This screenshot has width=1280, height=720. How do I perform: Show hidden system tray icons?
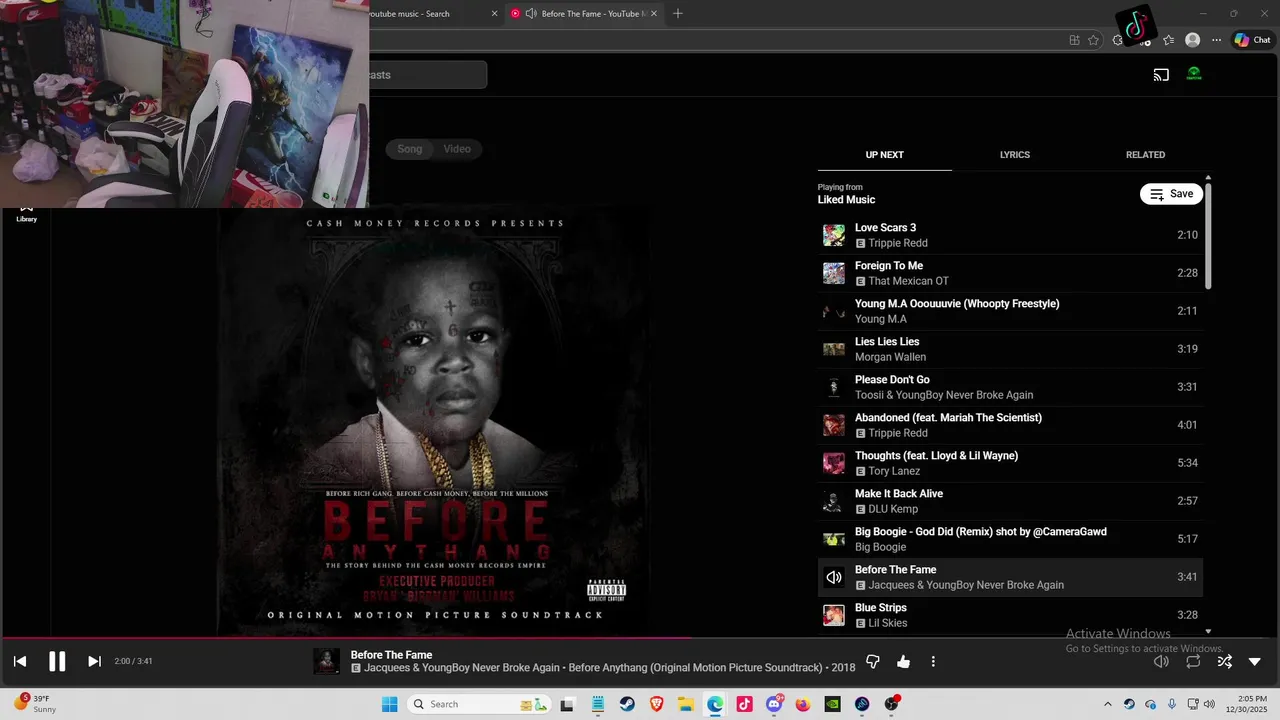(x=1107, y=704)
